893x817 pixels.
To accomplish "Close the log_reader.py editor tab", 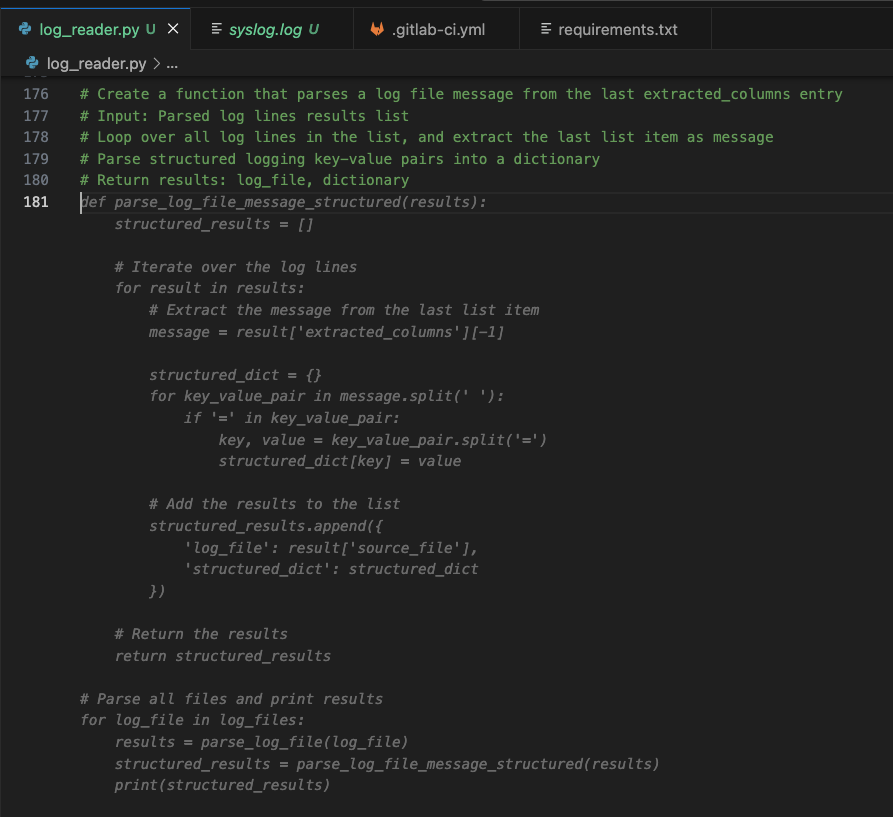I will coord(172,29).
